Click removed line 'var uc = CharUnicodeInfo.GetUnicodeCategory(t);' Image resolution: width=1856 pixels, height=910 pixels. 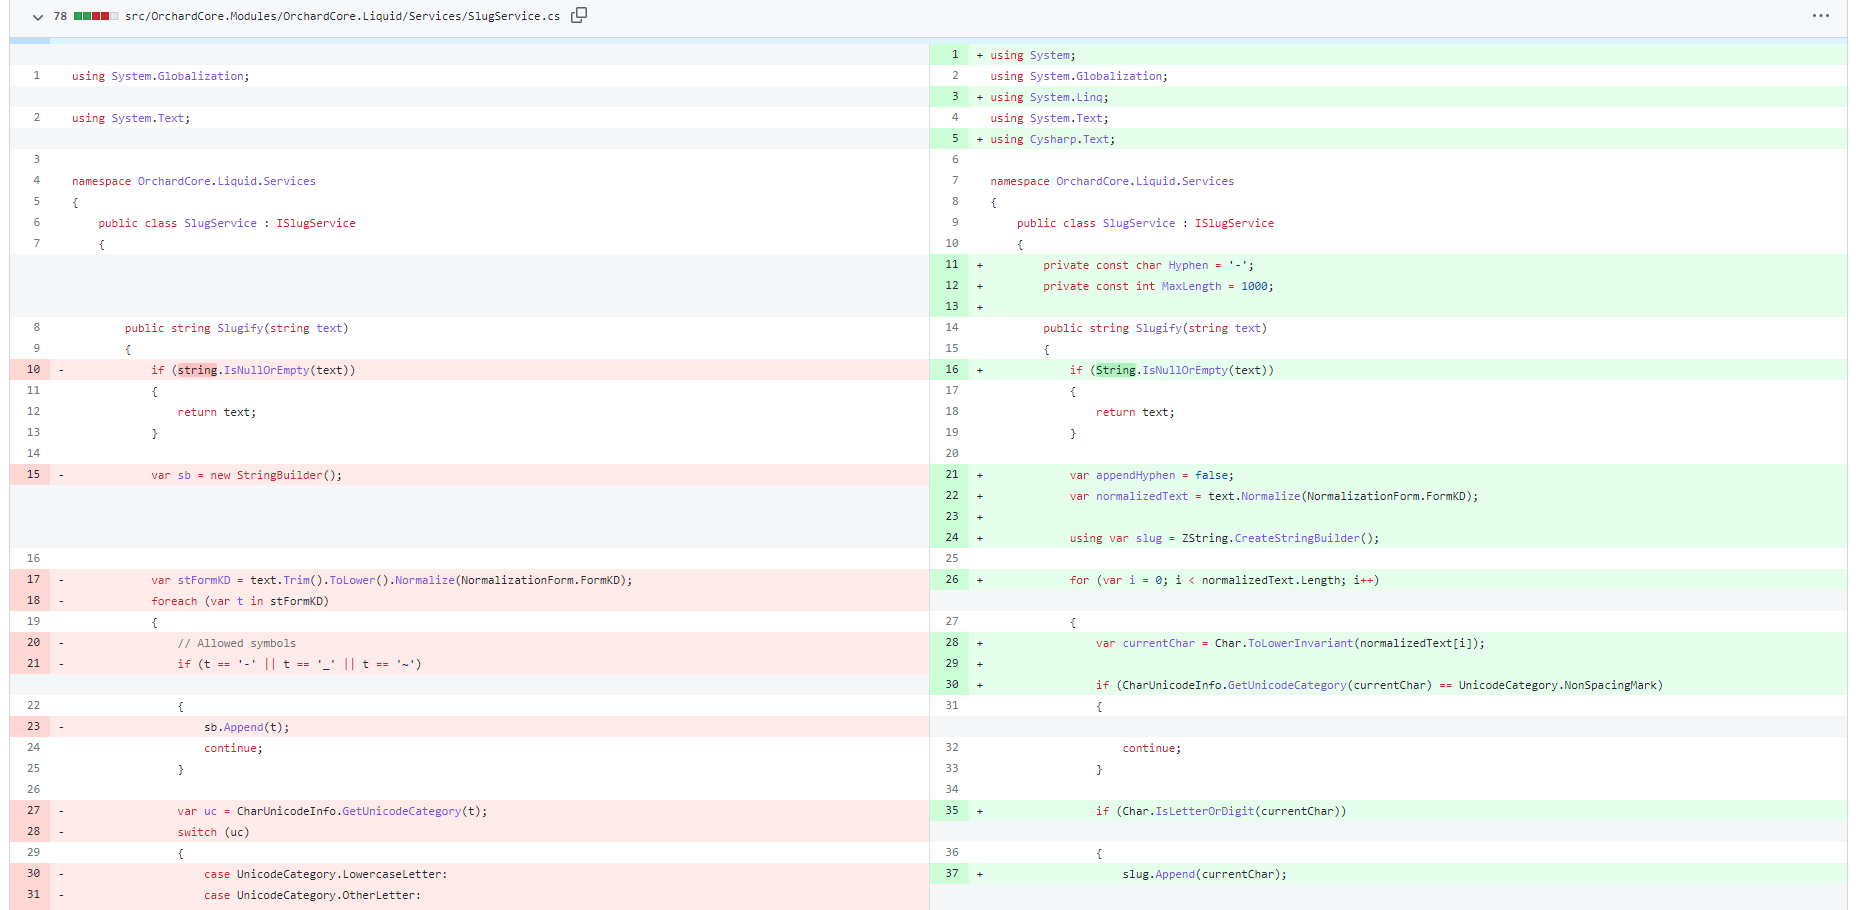(x=333, y=811)
